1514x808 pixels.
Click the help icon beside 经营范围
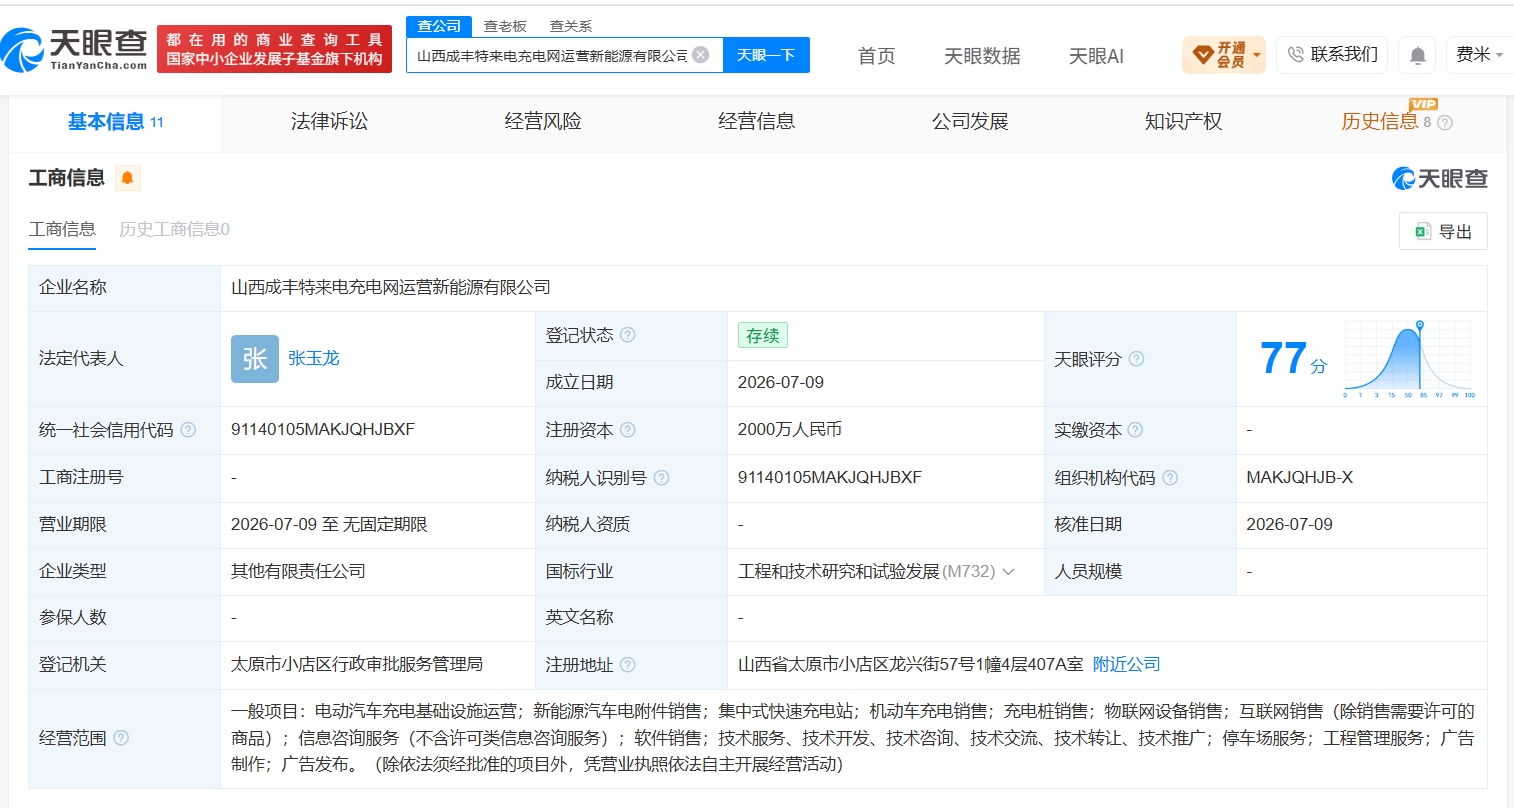[121, 738]
